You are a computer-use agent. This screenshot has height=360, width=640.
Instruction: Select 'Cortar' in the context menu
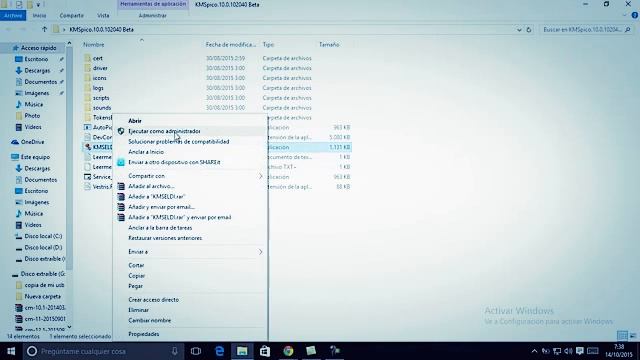coord(136,265)
